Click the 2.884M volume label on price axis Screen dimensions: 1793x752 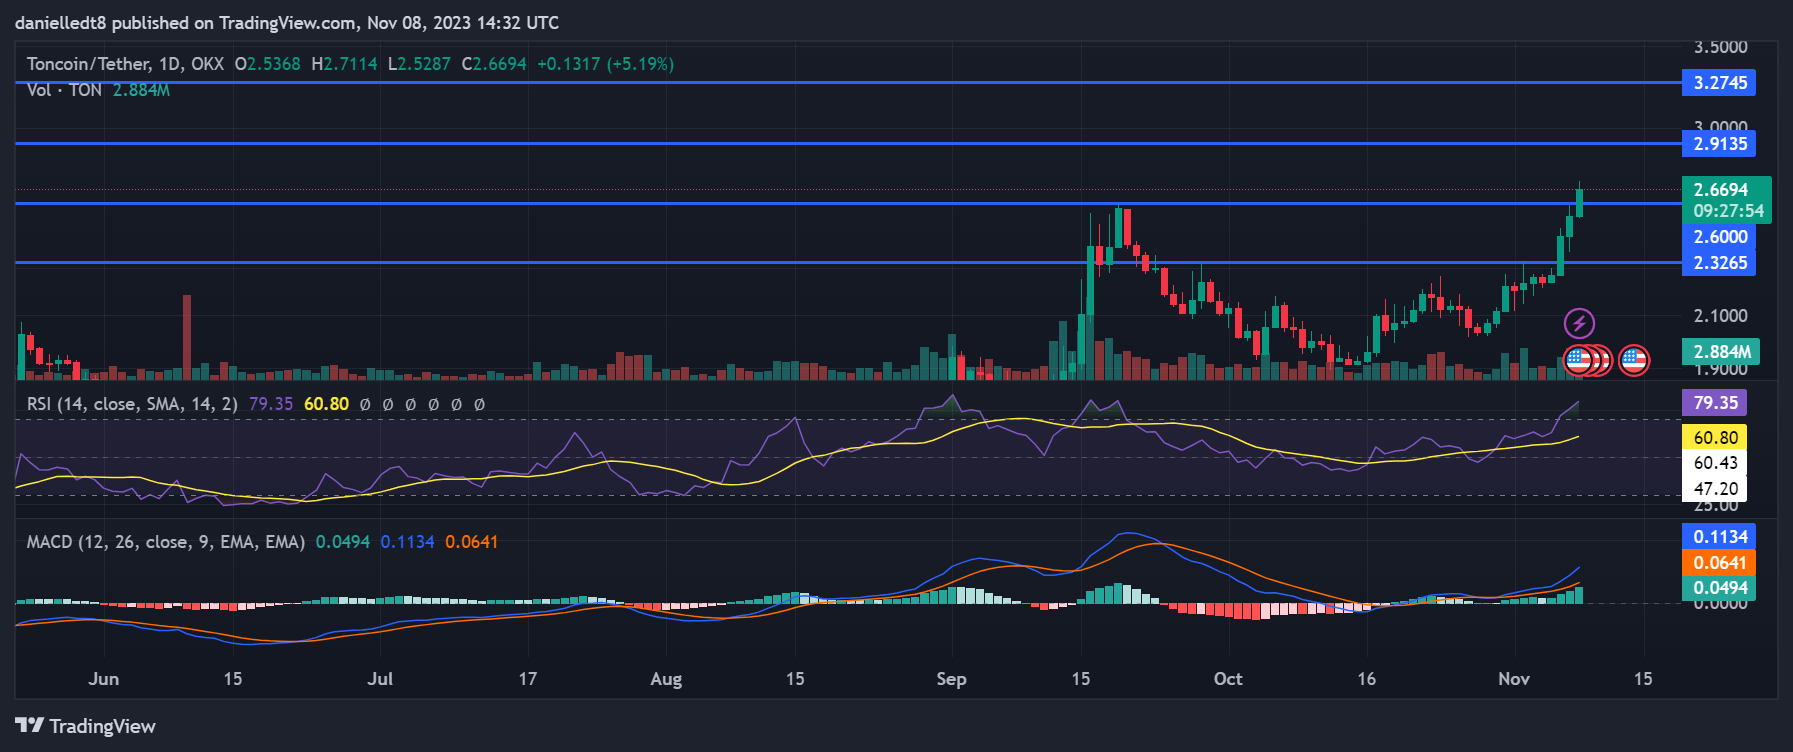click(1721, 352)
